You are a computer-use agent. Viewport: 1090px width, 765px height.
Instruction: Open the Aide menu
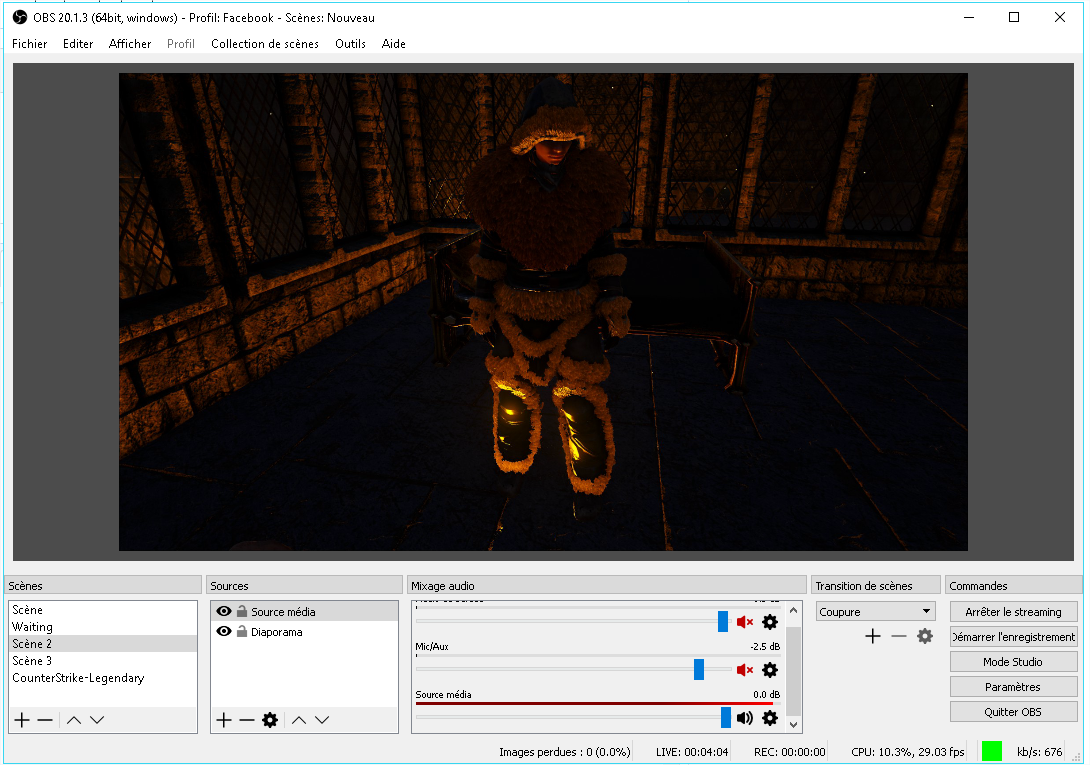click(x=393, y=44)
